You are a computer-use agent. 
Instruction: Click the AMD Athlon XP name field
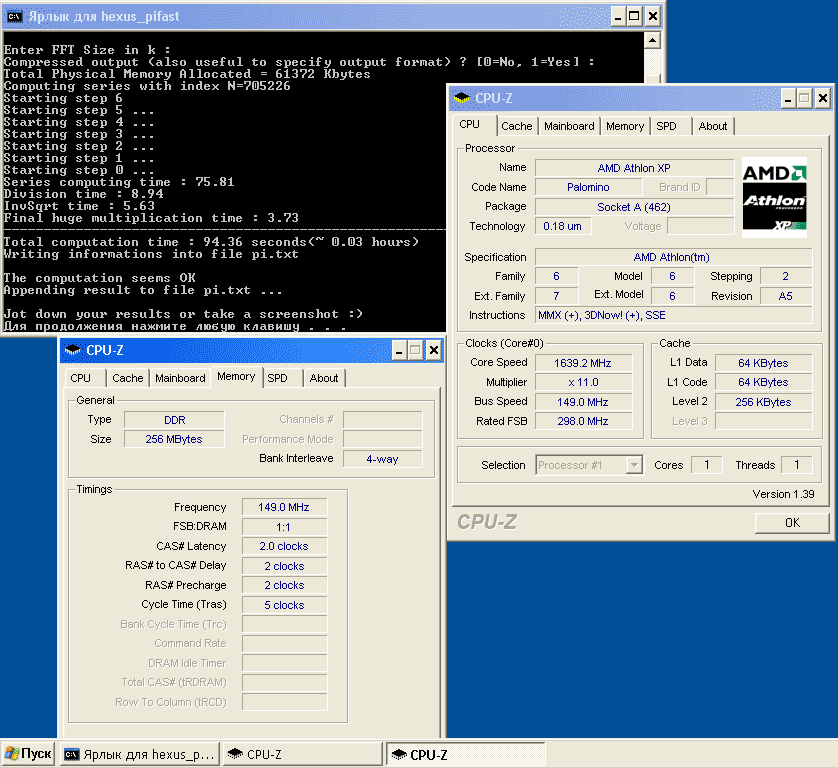coord(634,168)
